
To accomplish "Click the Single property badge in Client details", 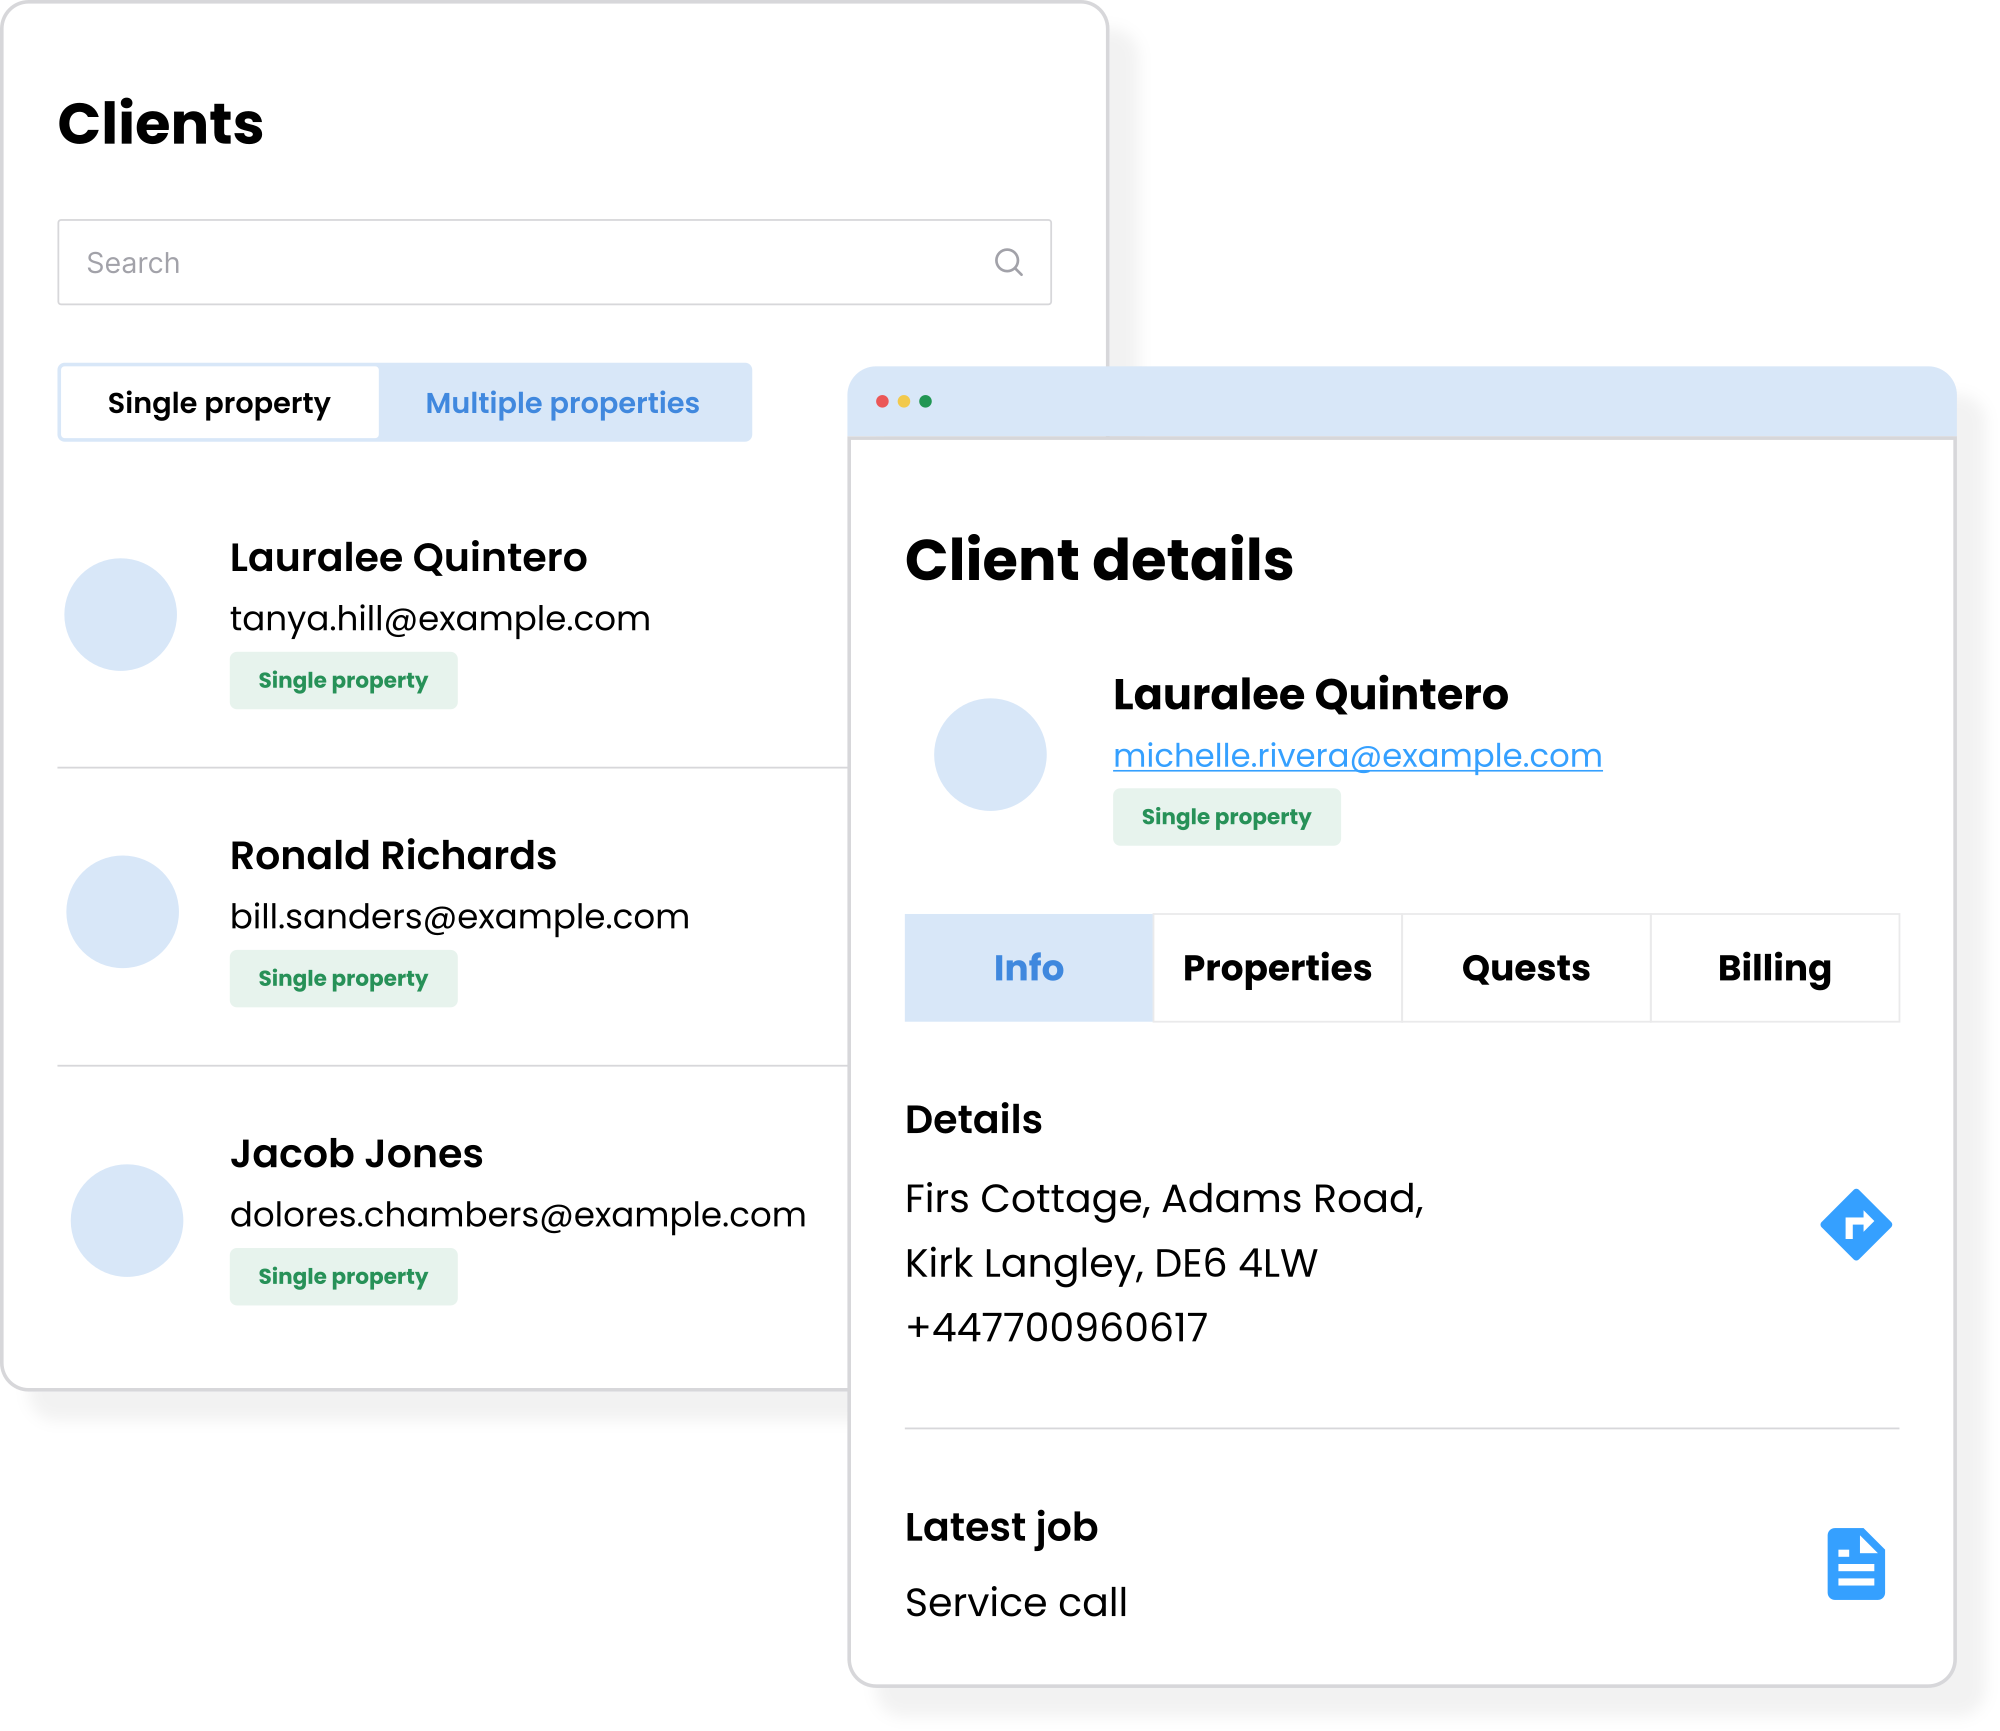I will tap(1226, 817).
